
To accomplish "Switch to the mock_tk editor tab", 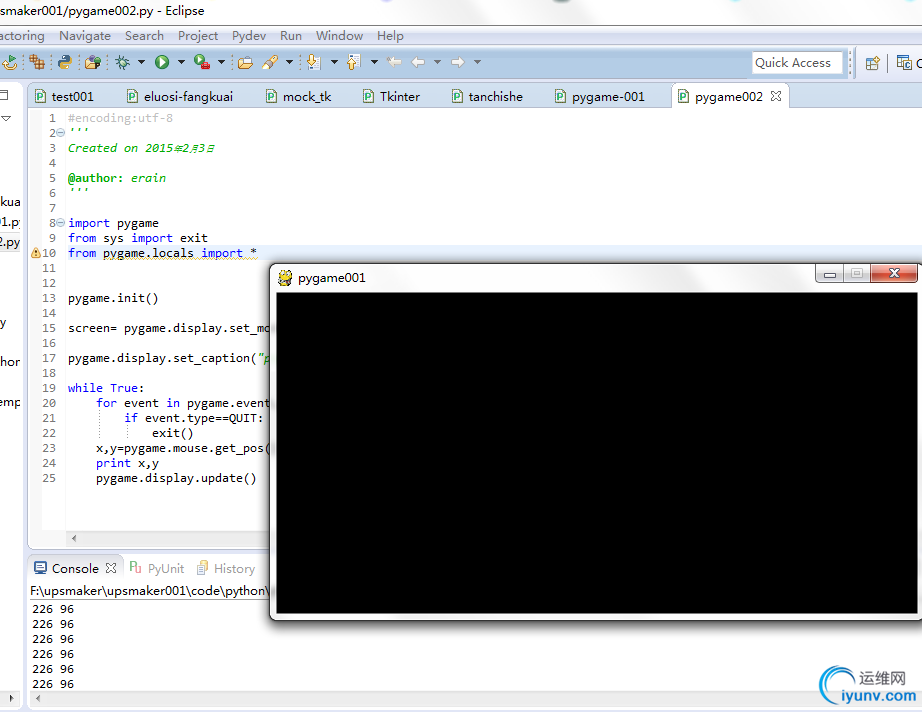I will [299, 96].
